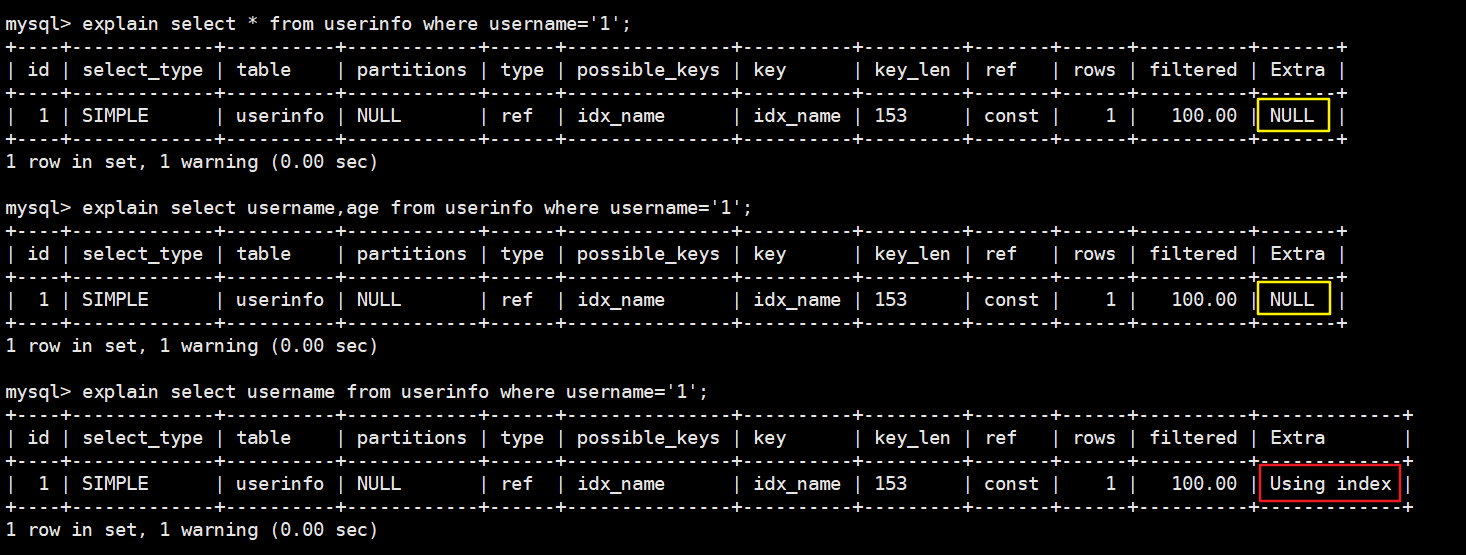Click "153" key_len value in second result row
The image size is (1466, 555).
coord(890,300)
